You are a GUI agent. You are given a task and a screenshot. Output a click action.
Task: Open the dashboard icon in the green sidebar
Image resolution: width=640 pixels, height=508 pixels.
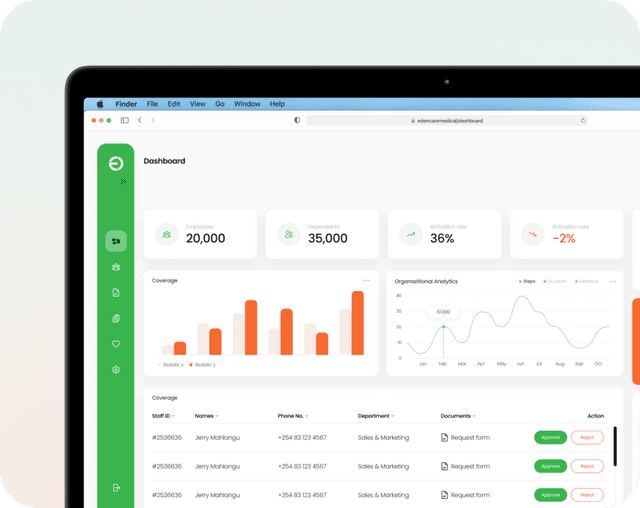[116, 241]
